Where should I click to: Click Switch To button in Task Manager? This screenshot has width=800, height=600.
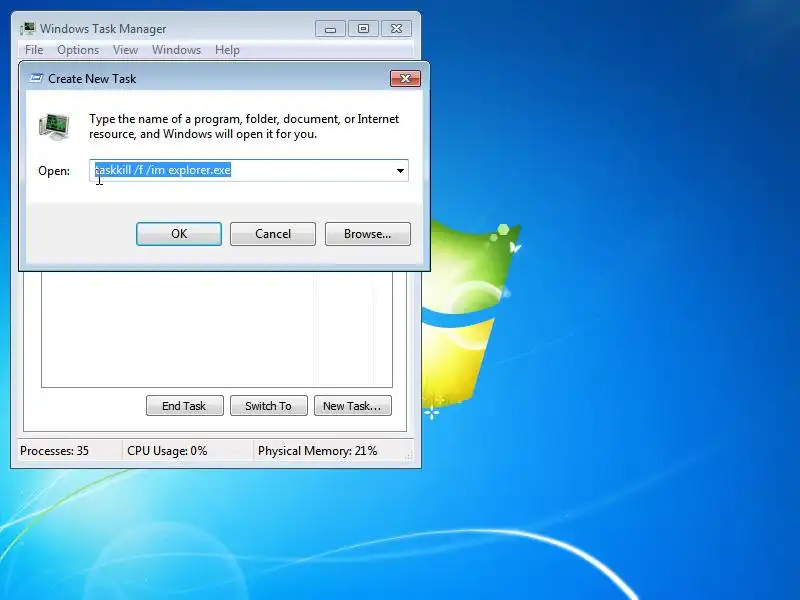tap(268, 406)
